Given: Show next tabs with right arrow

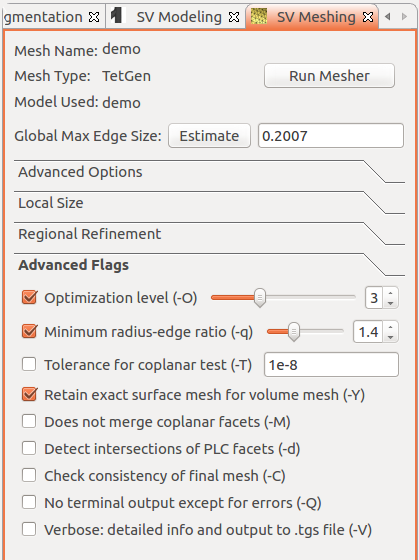Looking at the screenshot, I should [404, 16].
